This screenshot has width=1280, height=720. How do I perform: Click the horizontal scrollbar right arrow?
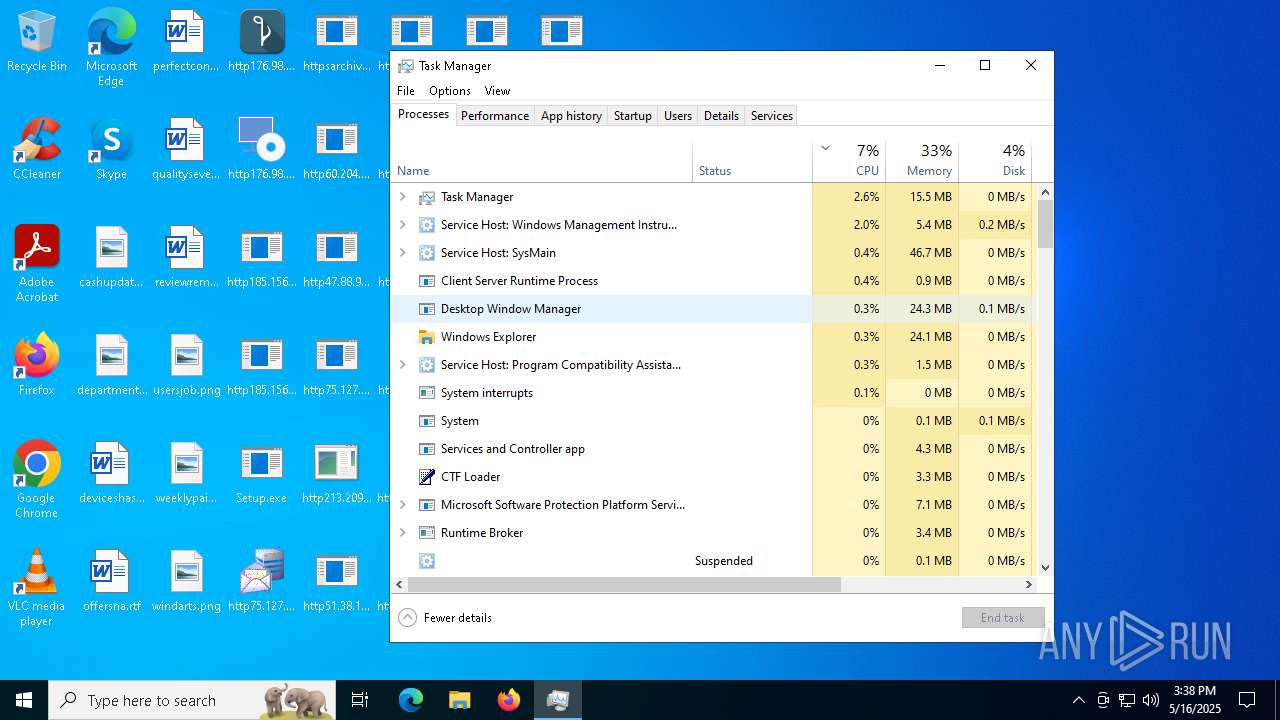click(1029, 584)
